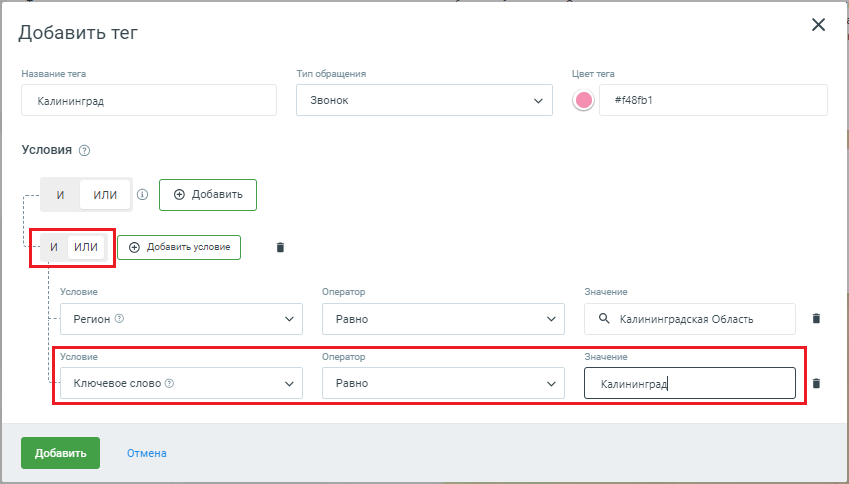This screenshot has width=849, height=484.
Task: Click the help icon next to Условия
Action: pyautogui.click(x=84, y=151)
